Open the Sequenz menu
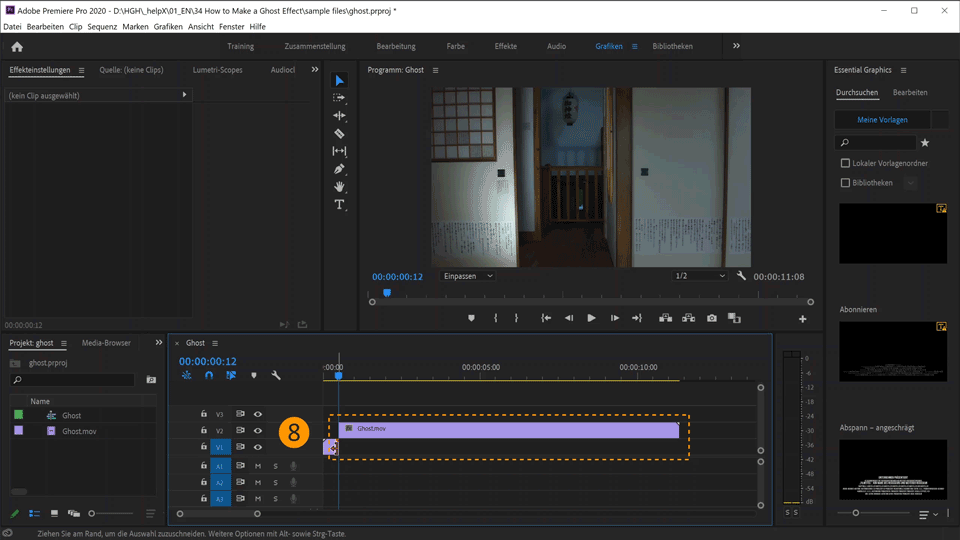Viewport: 960px width, 540px height. (102, 27)
